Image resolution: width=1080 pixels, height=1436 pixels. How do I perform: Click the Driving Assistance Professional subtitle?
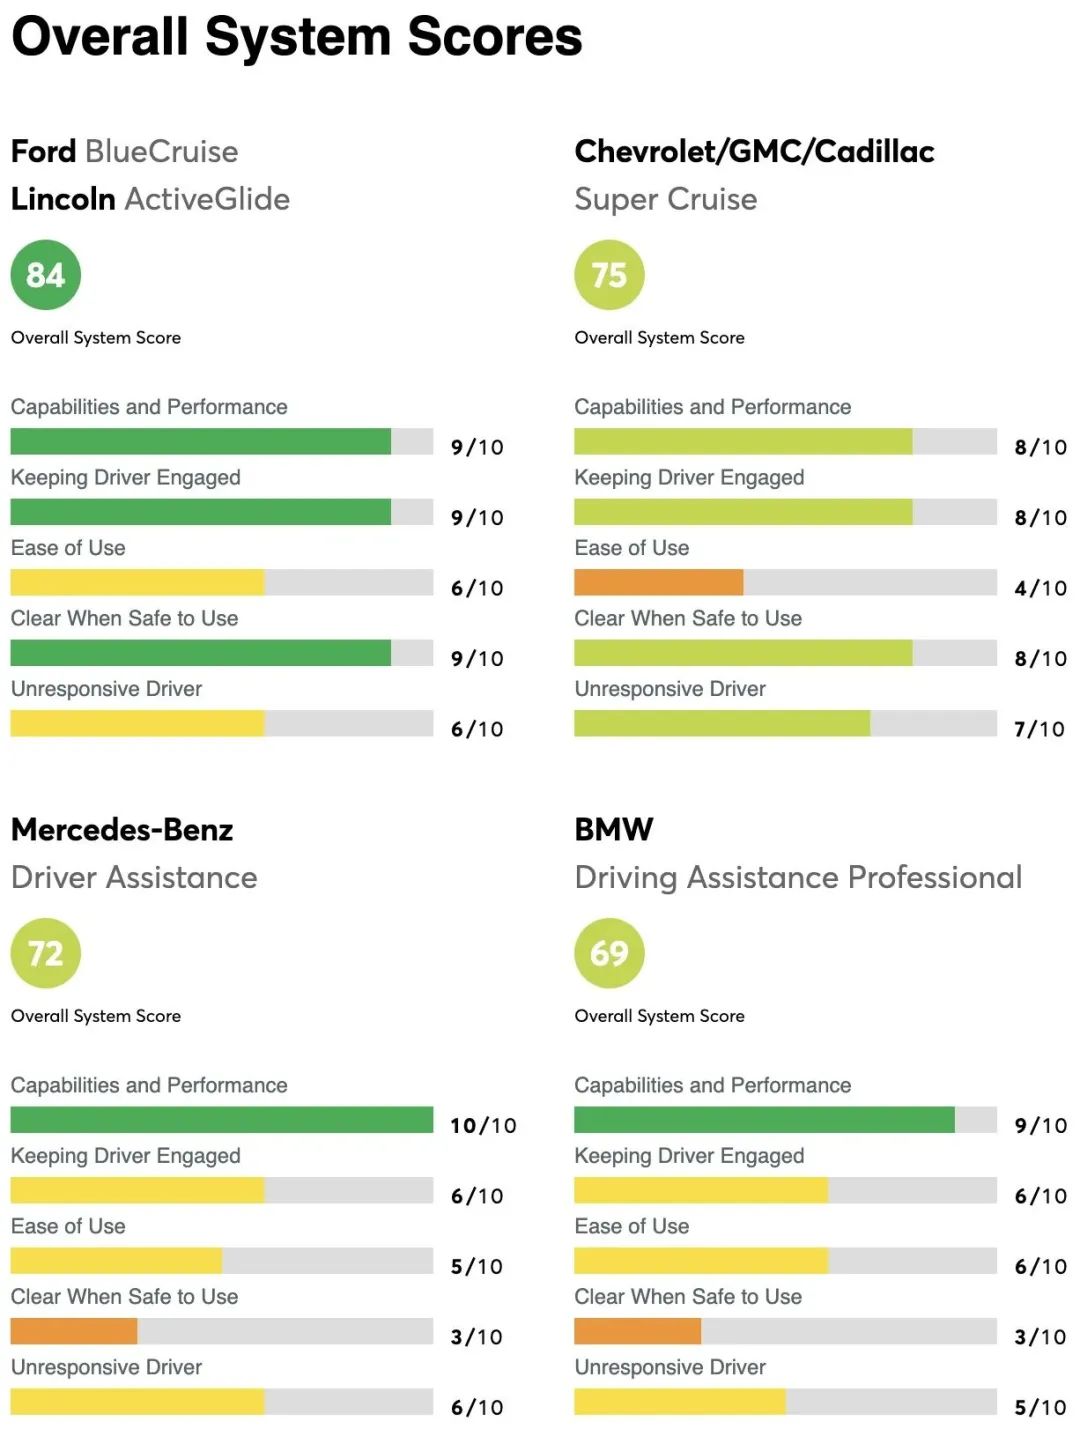tap(798, 877)
